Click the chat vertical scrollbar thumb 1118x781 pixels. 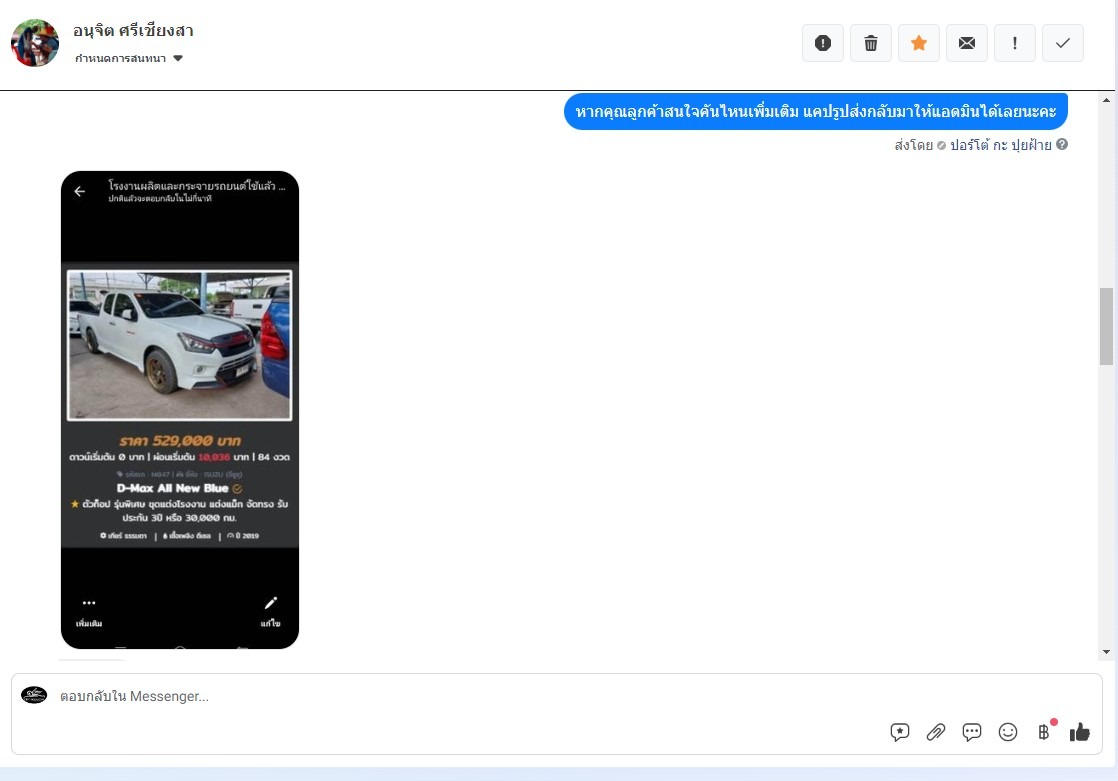[1106, 327]
